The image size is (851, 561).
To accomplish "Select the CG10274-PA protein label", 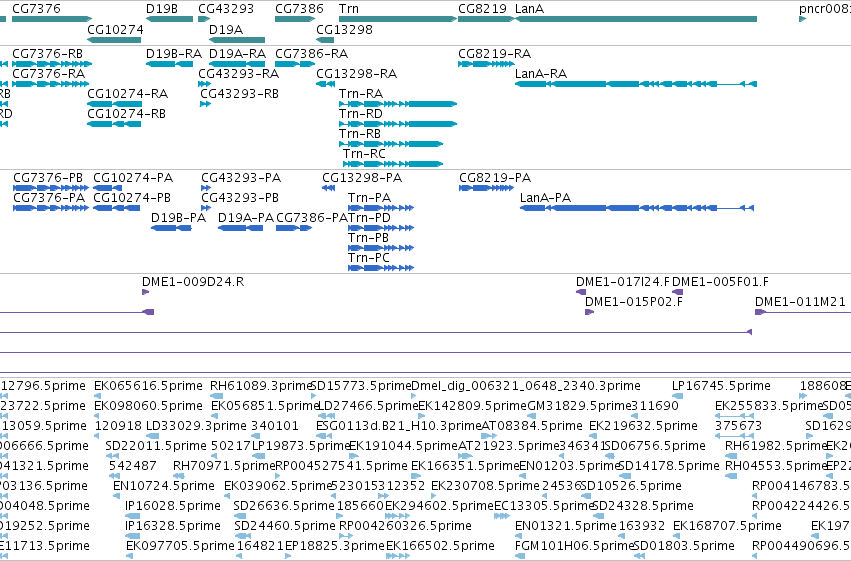I will click(133, 178).
